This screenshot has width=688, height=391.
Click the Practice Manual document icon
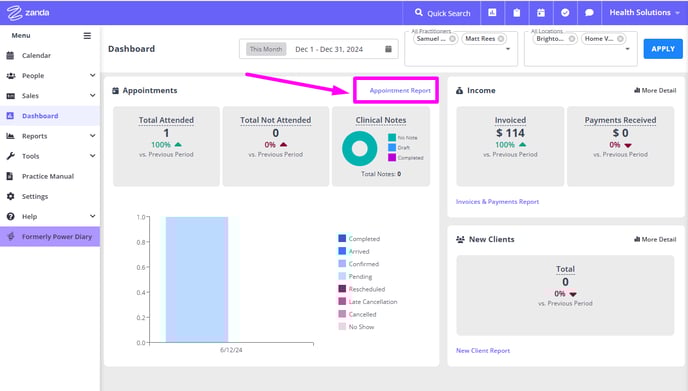[x=10, y=176]
